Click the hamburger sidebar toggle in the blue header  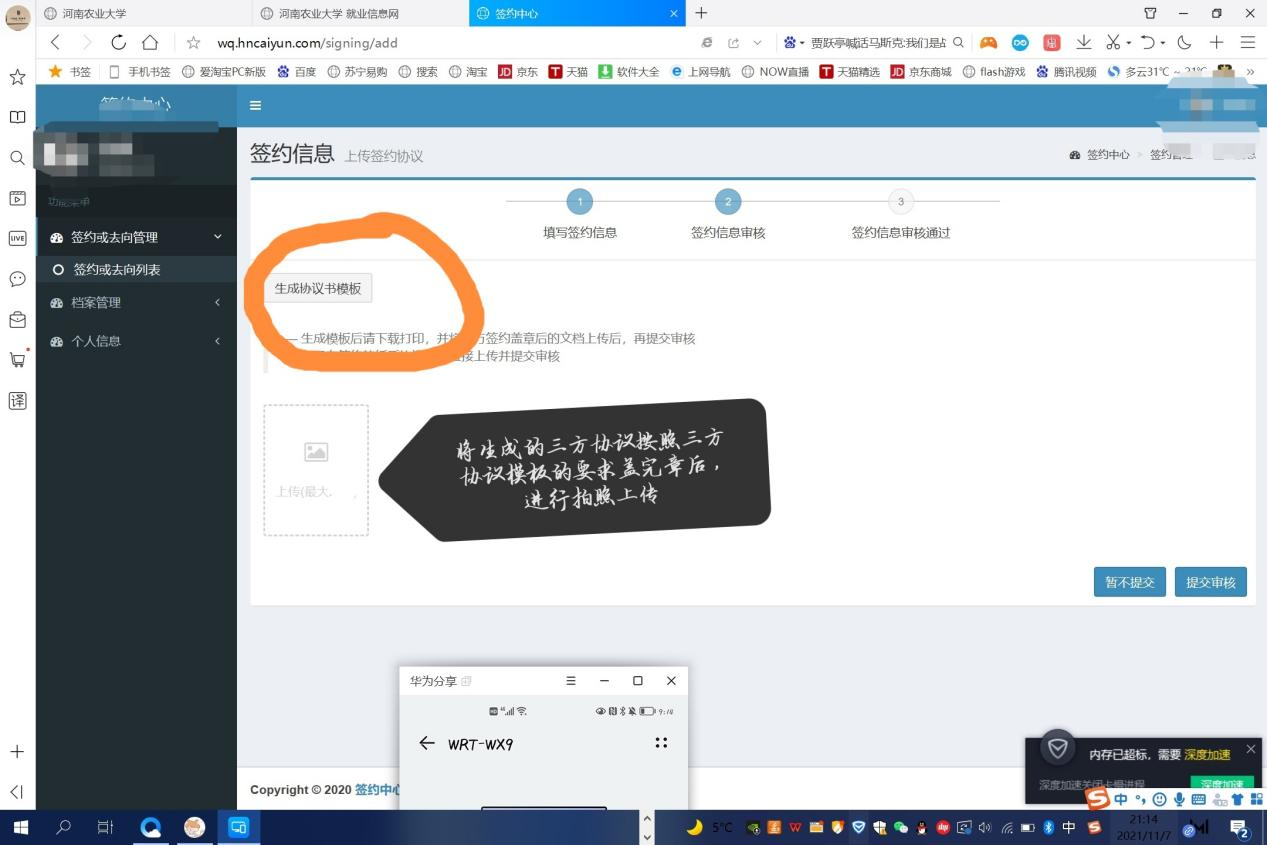(255, 106)
